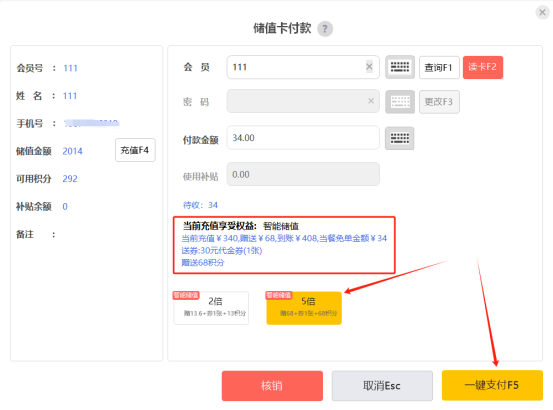The width and height of the screenshot is (553, 410).
Task: Open keypad icon beside payment amount
Action: coord(400,138)
